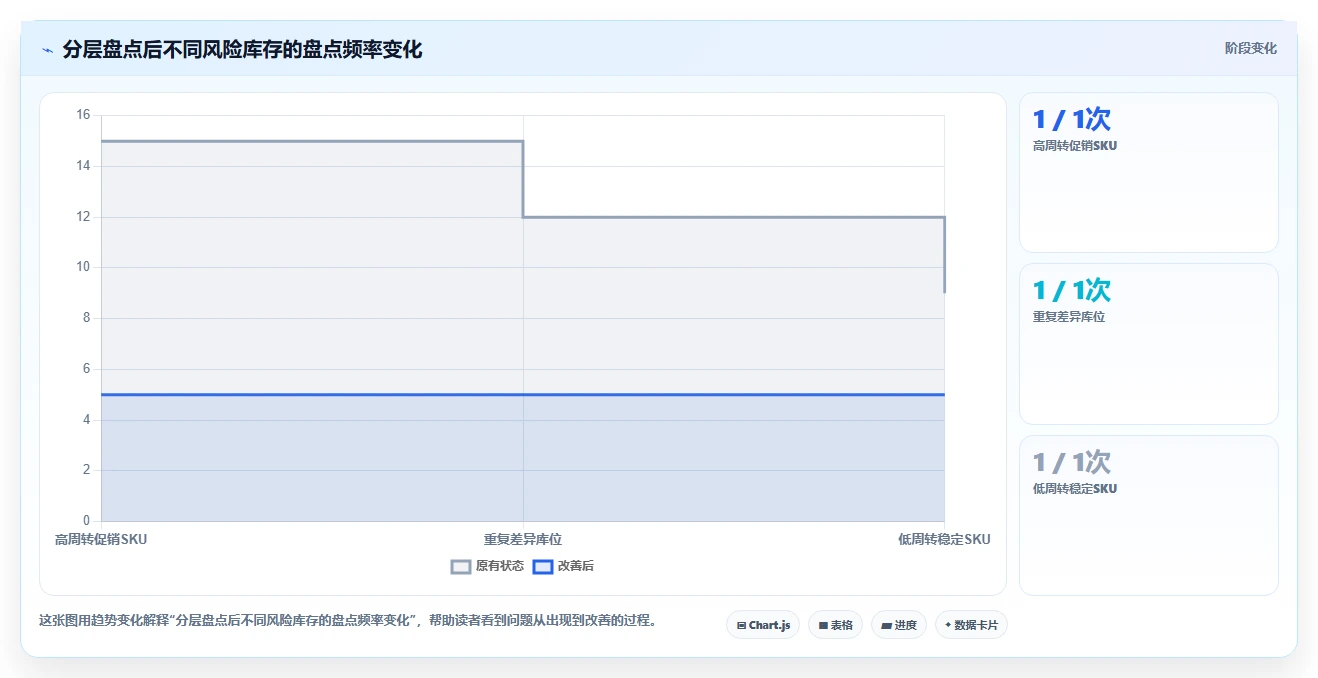This screenshot has width=1318, height=678.
Task: Click the blue 改善后 legend color box
Action: [x=543, y=567]
